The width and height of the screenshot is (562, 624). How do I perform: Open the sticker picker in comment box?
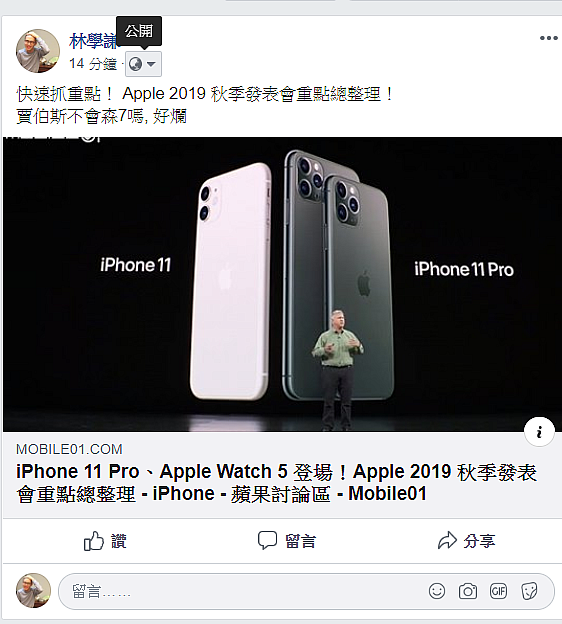point(529,591)
